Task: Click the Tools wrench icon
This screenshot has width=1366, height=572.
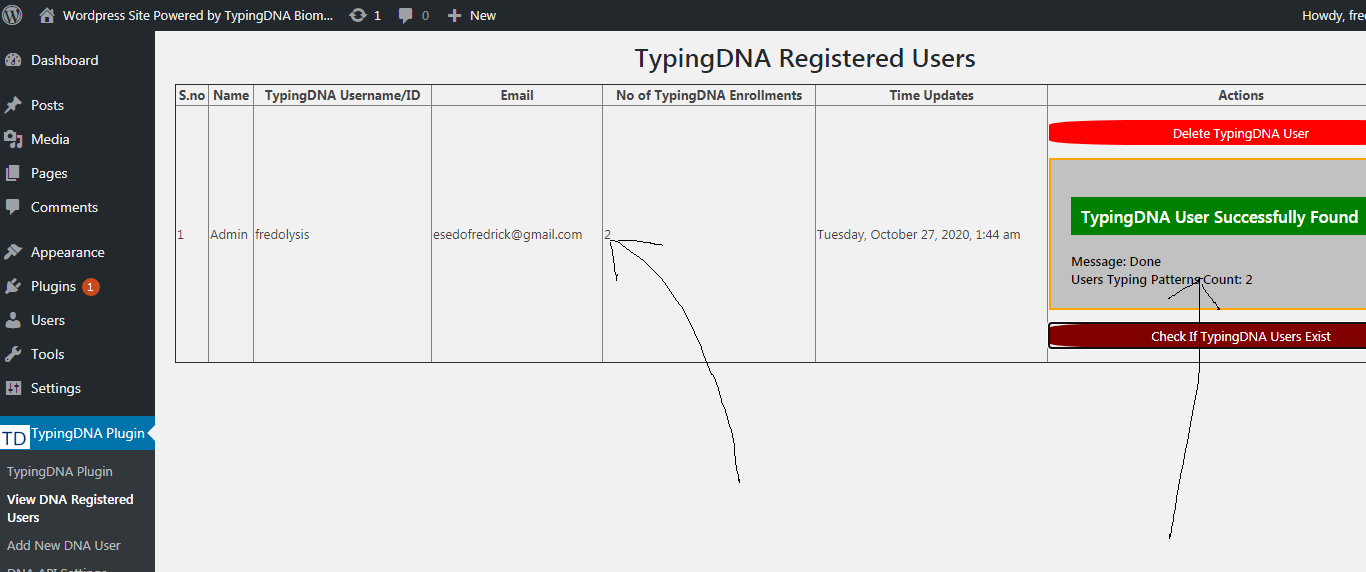Action: tap(13, 354)
